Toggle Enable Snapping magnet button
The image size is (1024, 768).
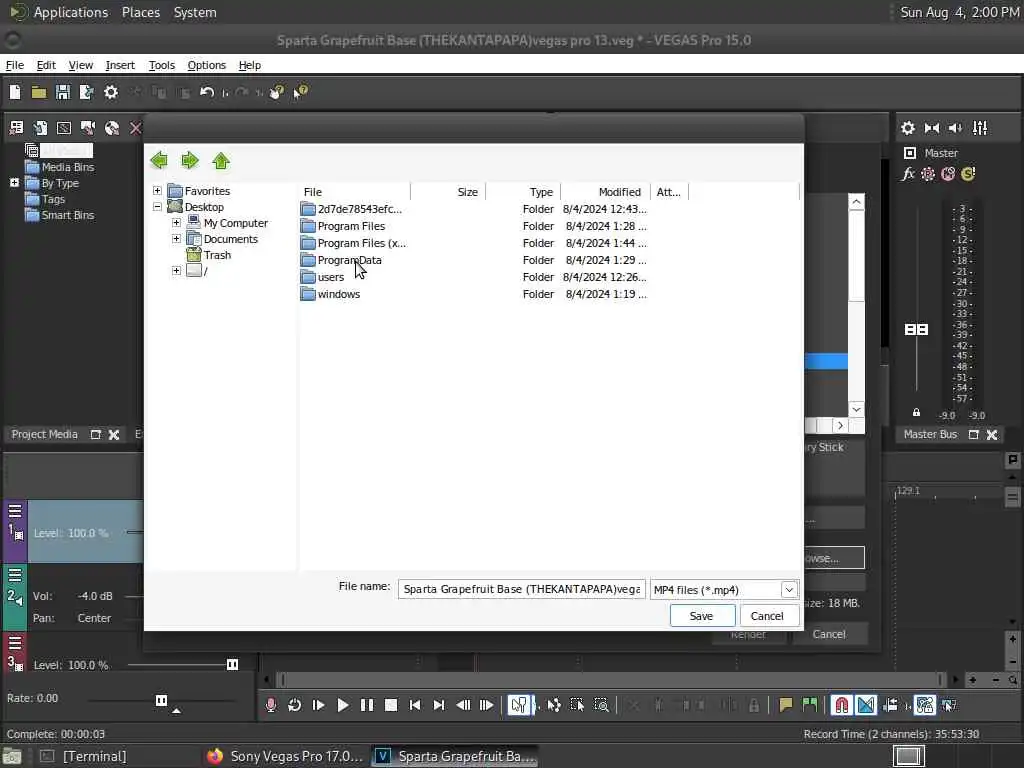(x=842, y=705)
